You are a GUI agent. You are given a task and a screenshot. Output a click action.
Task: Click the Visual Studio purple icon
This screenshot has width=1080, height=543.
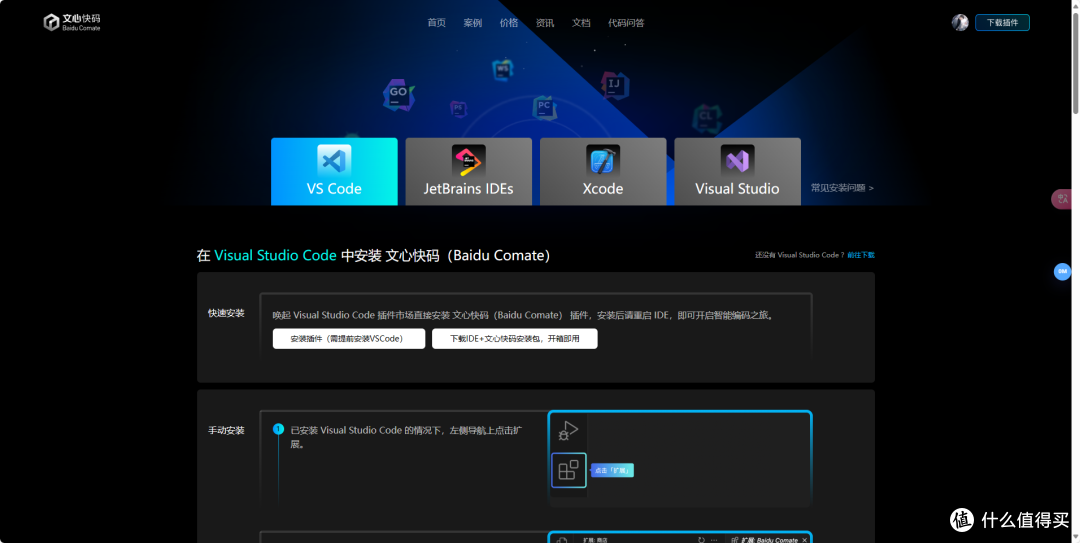click(737, 161)
